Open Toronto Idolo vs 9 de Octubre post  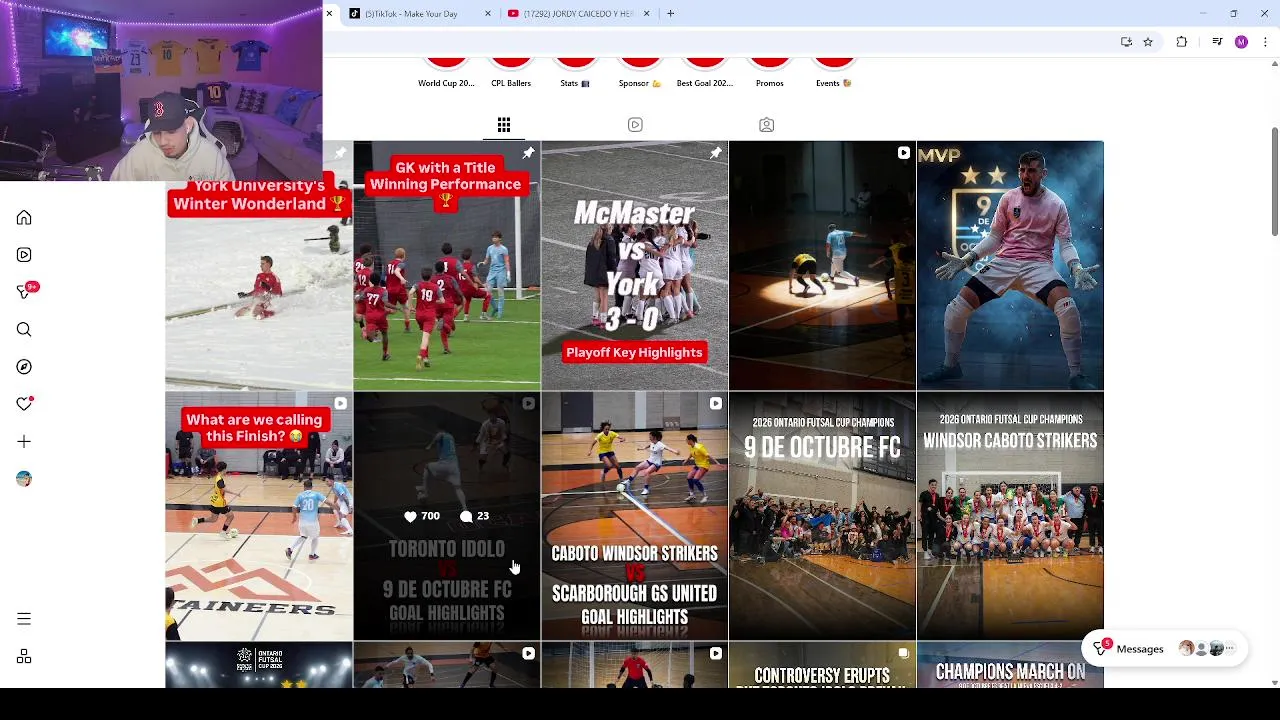coord(447,516)
